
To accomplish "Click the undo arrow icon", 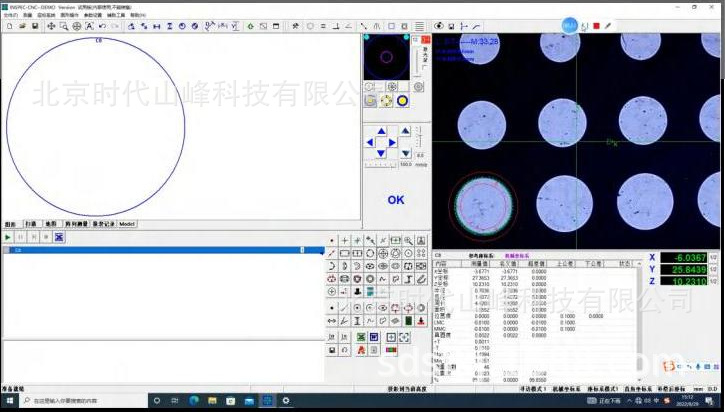I will pos(102,26).
